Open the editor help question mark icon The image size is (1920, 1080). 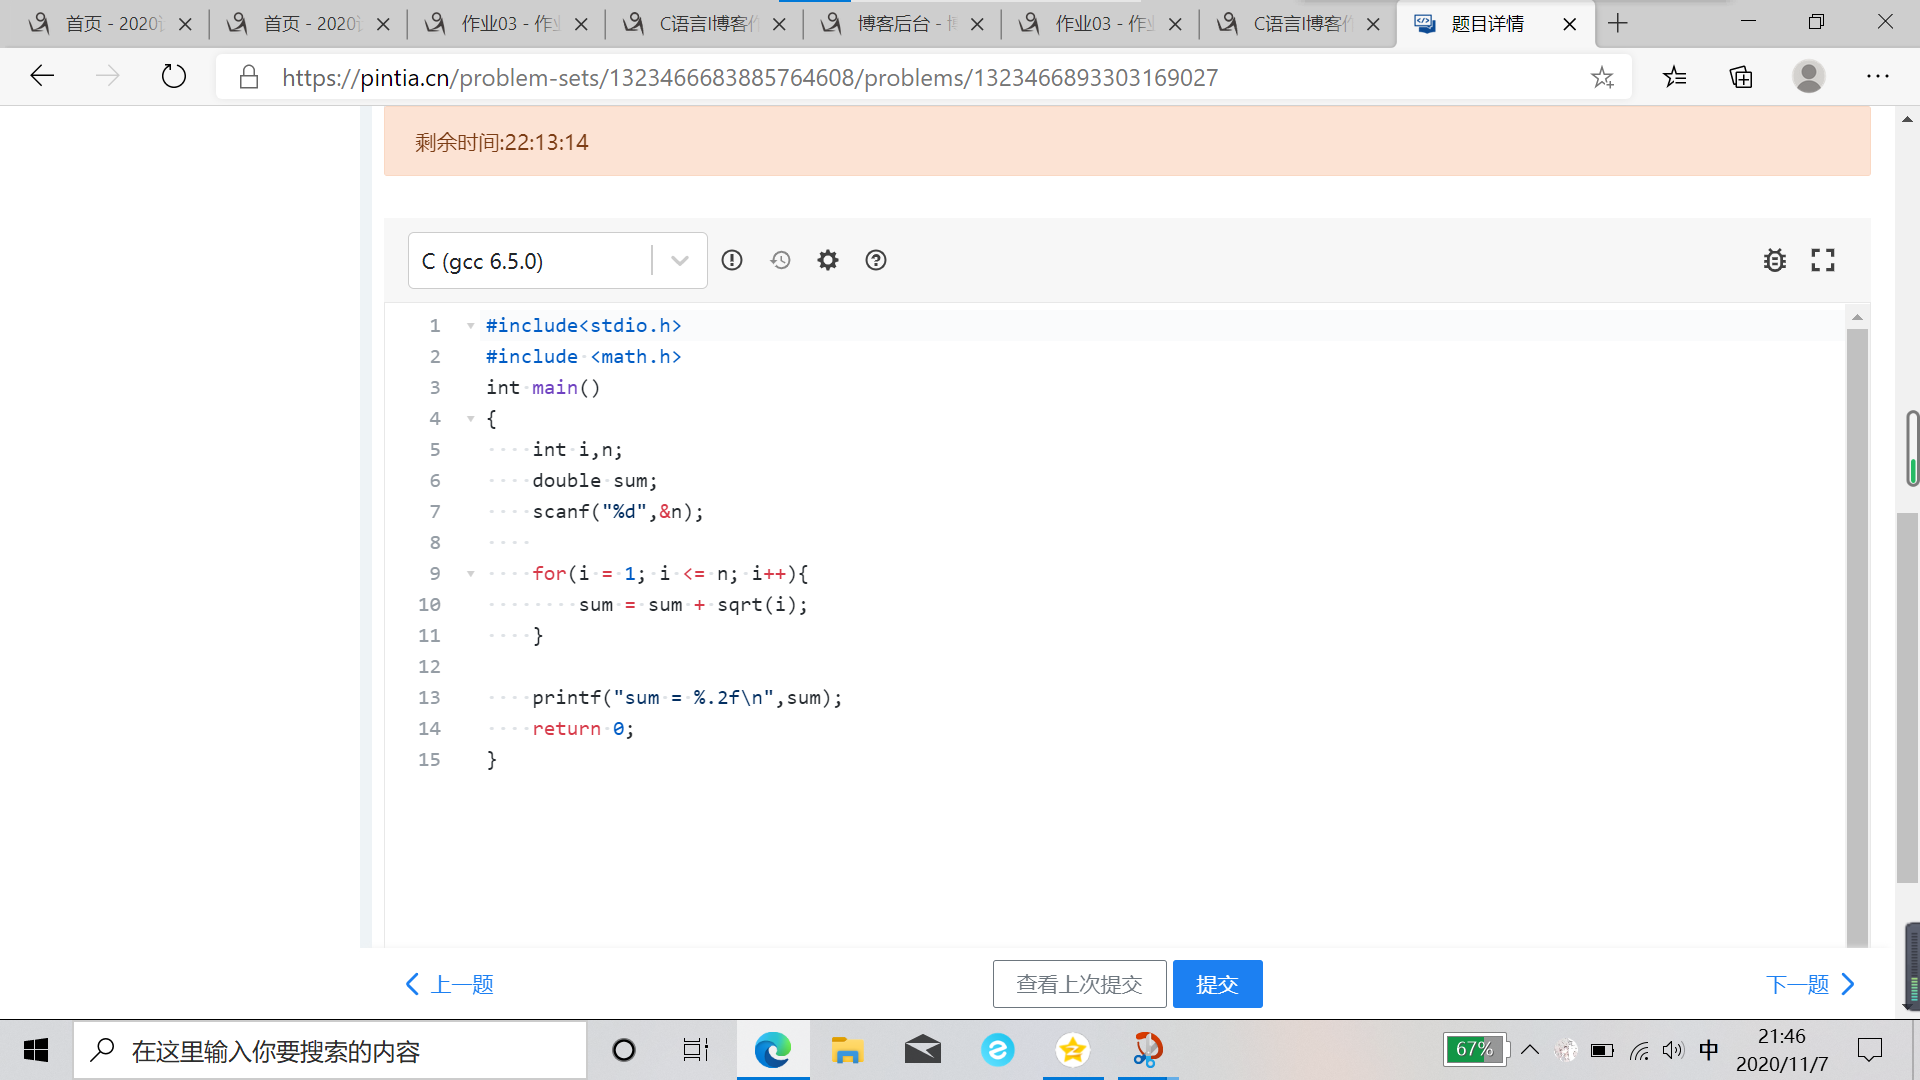point(876,260)
